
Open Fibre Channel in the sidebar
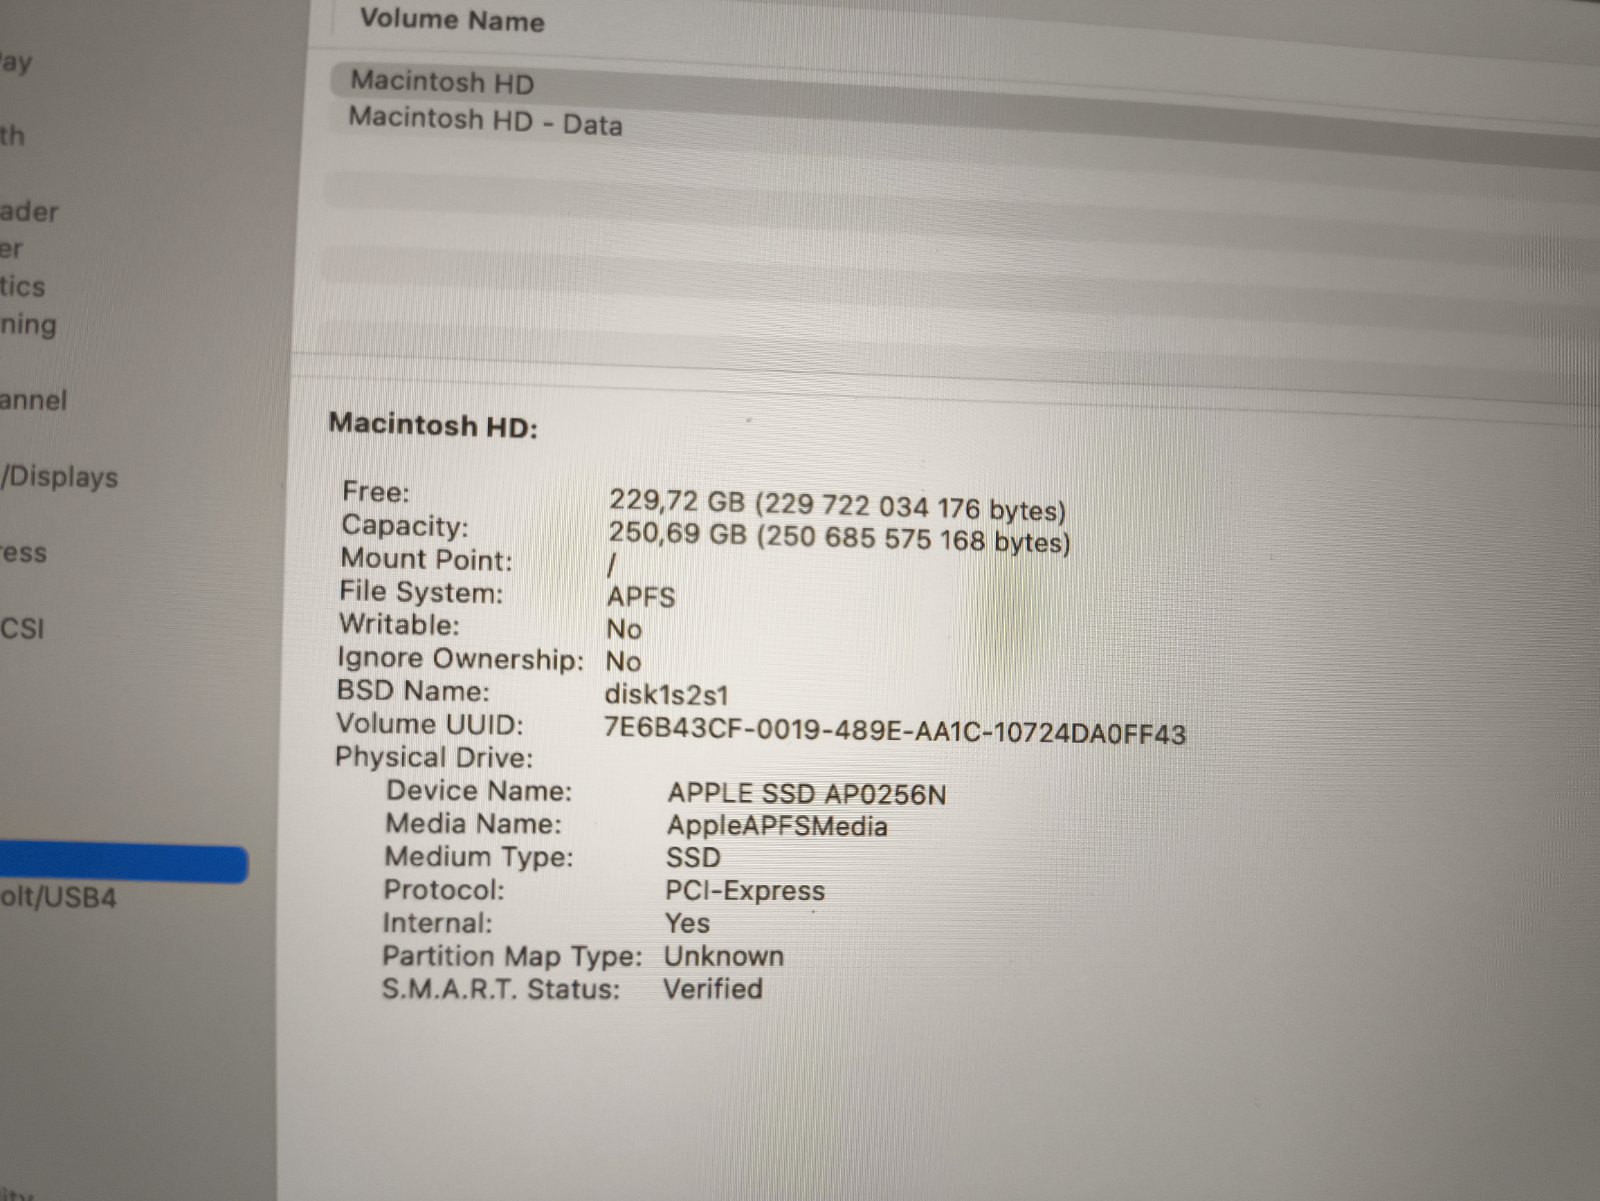coord(34,401)
